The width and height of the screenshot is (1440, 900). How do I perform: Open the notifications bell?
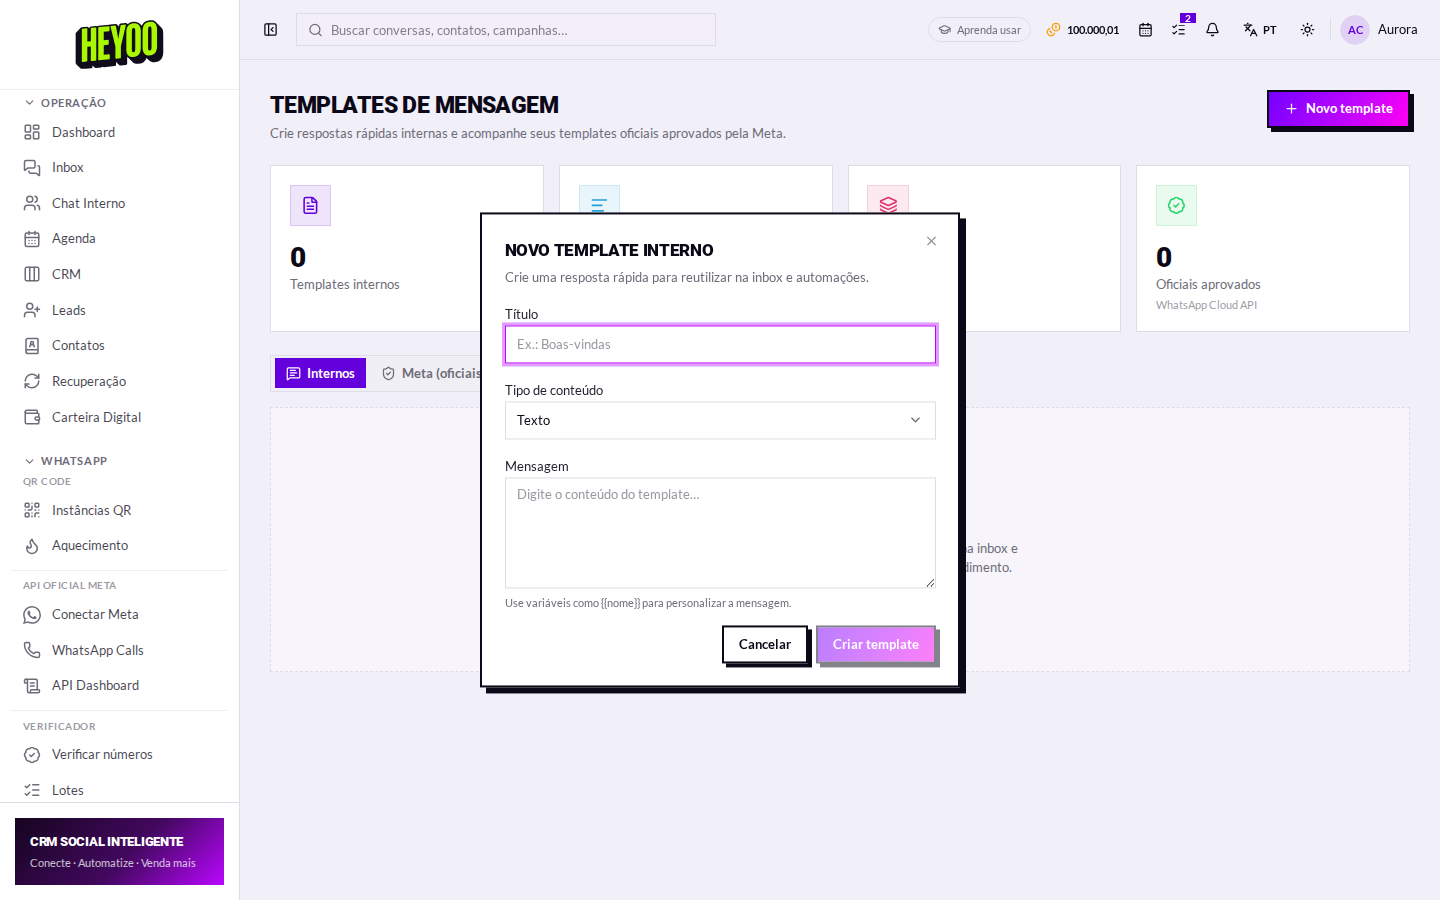point(1212,30)
